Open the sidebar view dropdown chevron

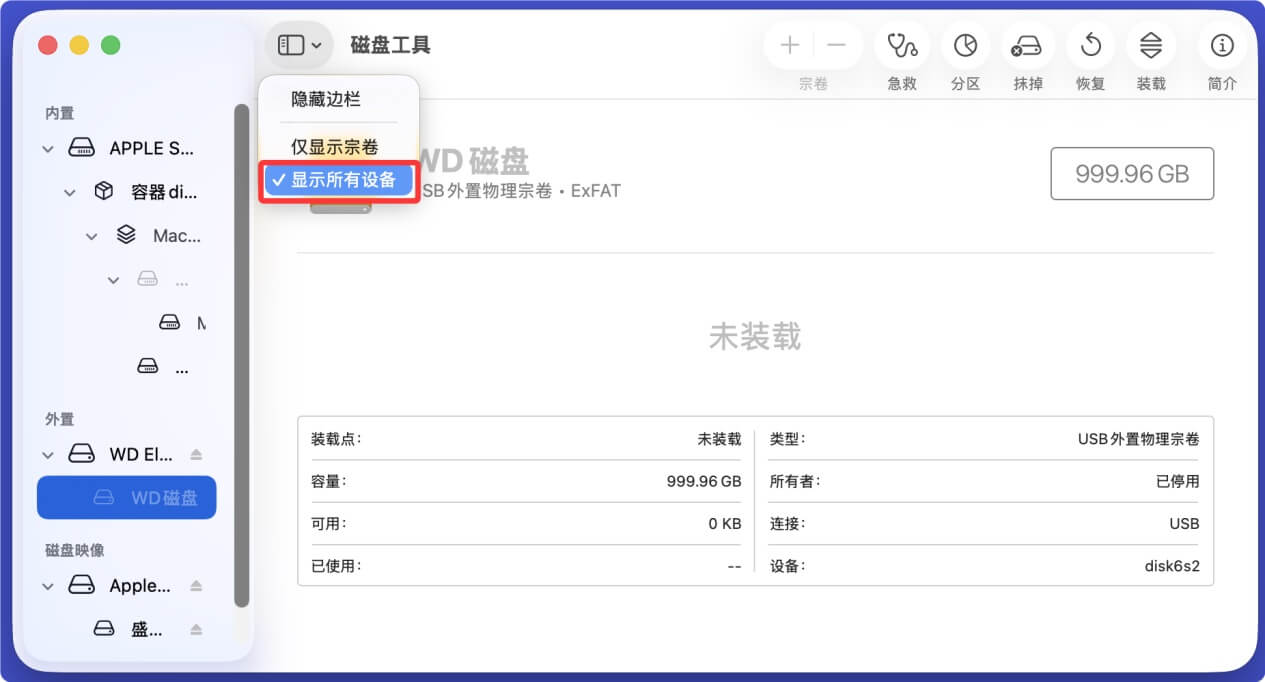click(x=318, y=44)
